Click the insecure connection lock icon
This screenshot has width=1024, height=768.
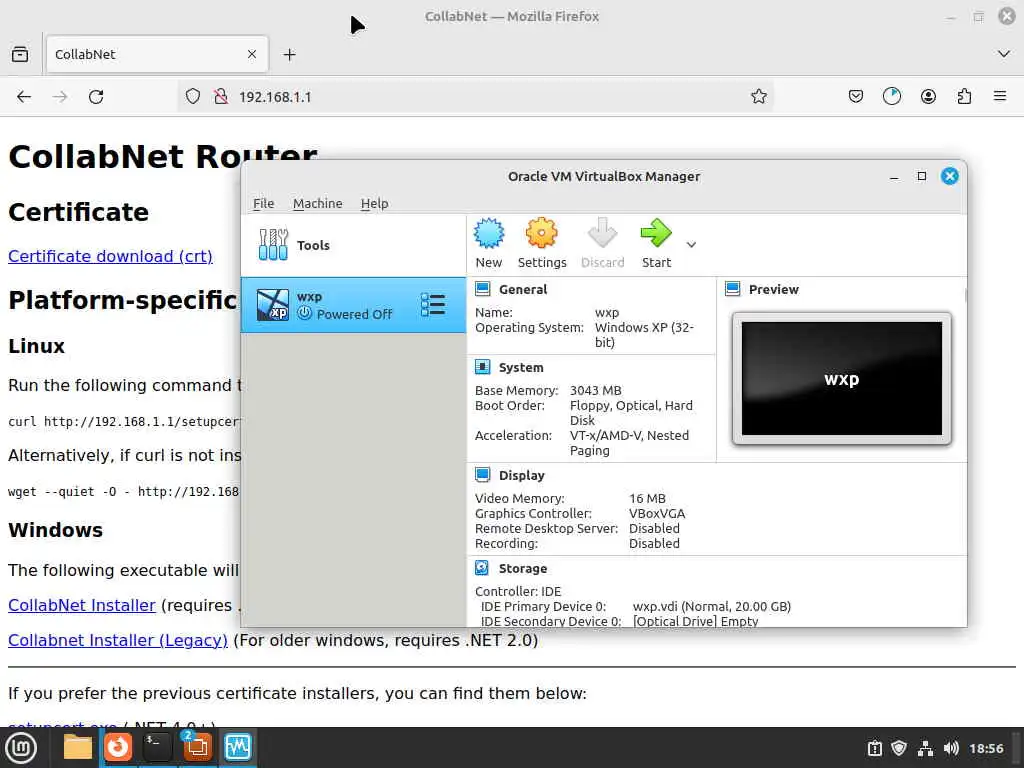[x=221, y=97]
